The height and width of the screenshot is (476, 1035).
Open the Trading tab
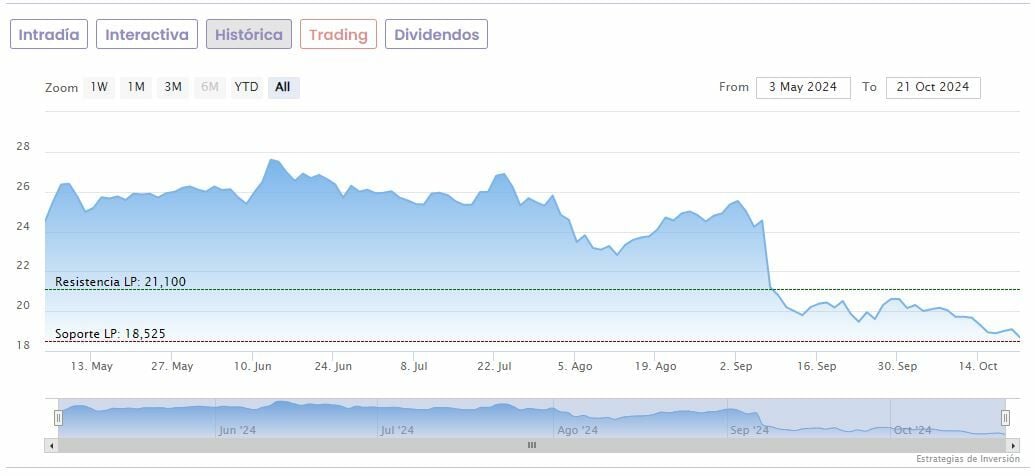tap(338, 35)
